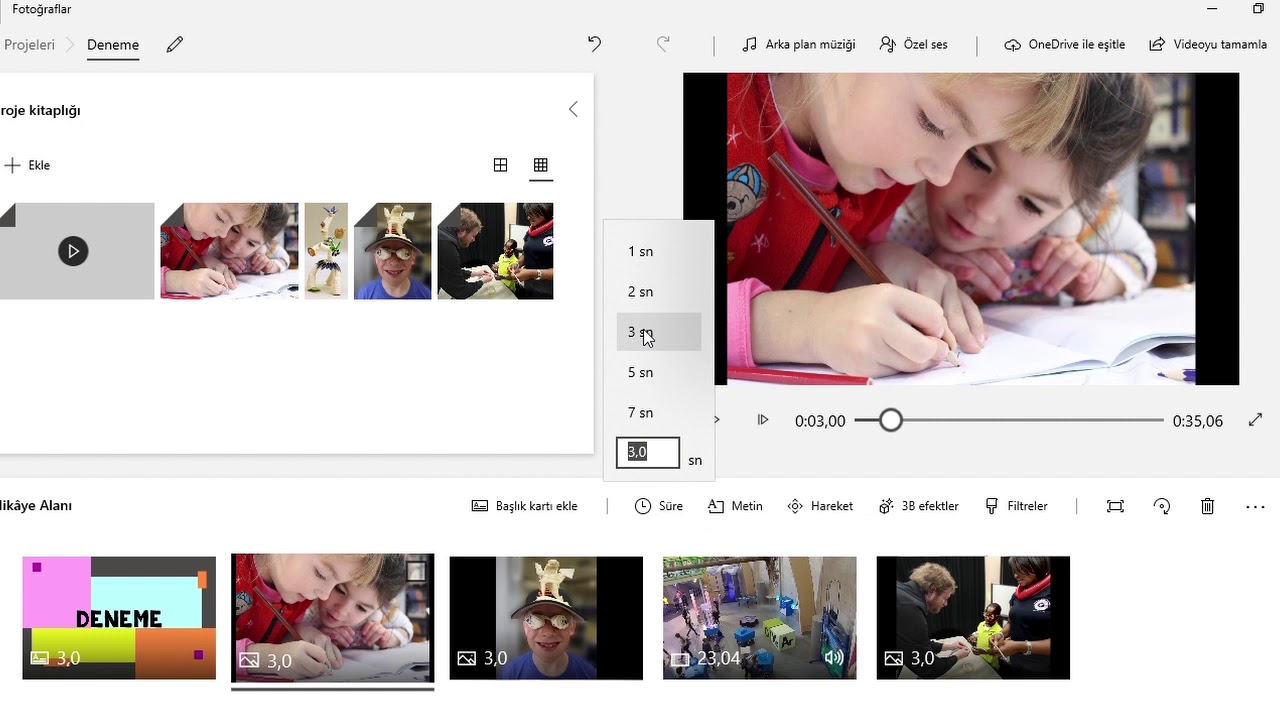Open 3B efektler tool
The width and height of the screenshot is (1280, 720).
click(x=918, y=506)
